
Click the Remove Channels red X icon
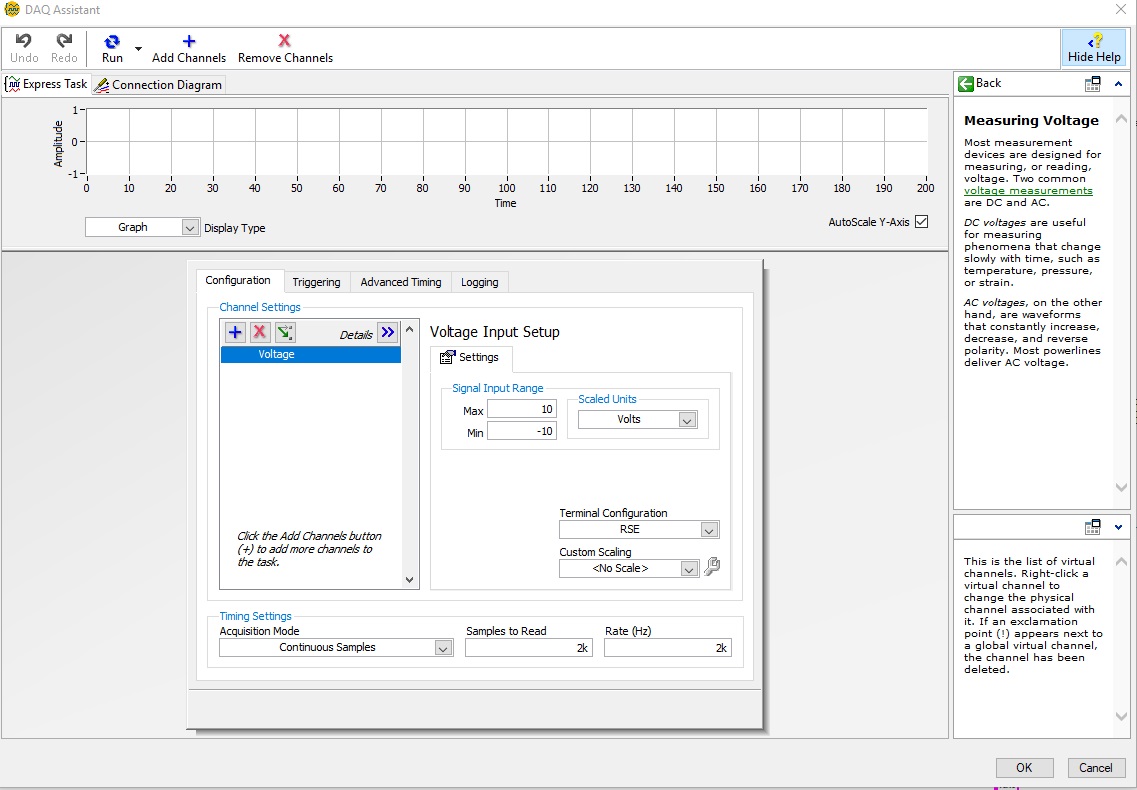point(285,41)
